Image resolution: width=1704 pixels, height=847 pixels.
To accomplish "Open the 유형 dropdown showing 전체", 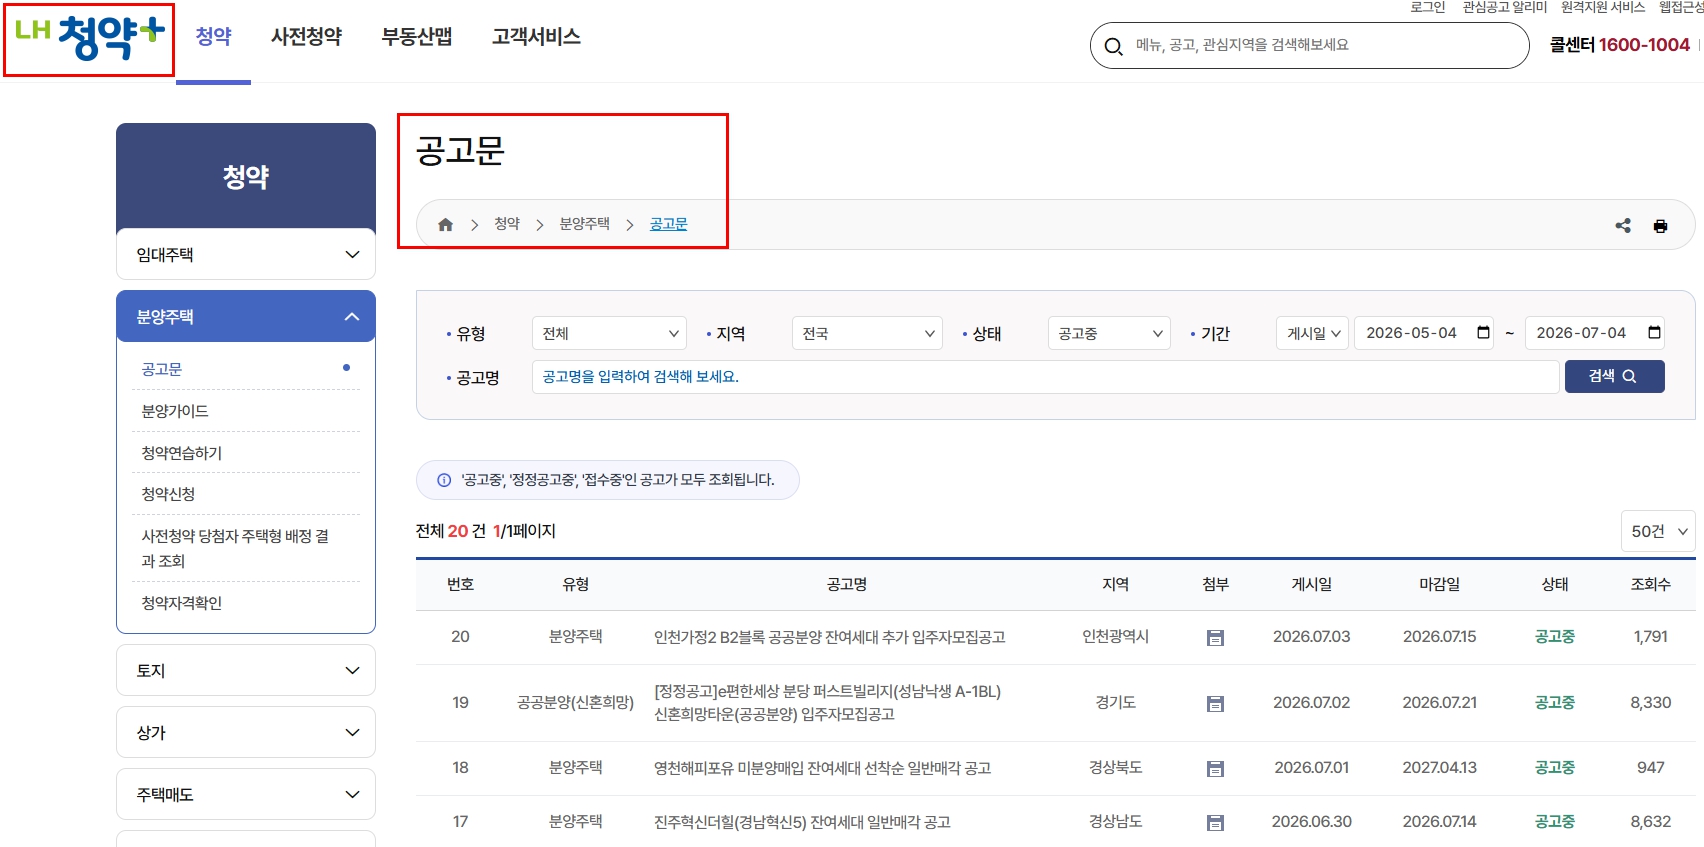I will [x=609, y=333].
